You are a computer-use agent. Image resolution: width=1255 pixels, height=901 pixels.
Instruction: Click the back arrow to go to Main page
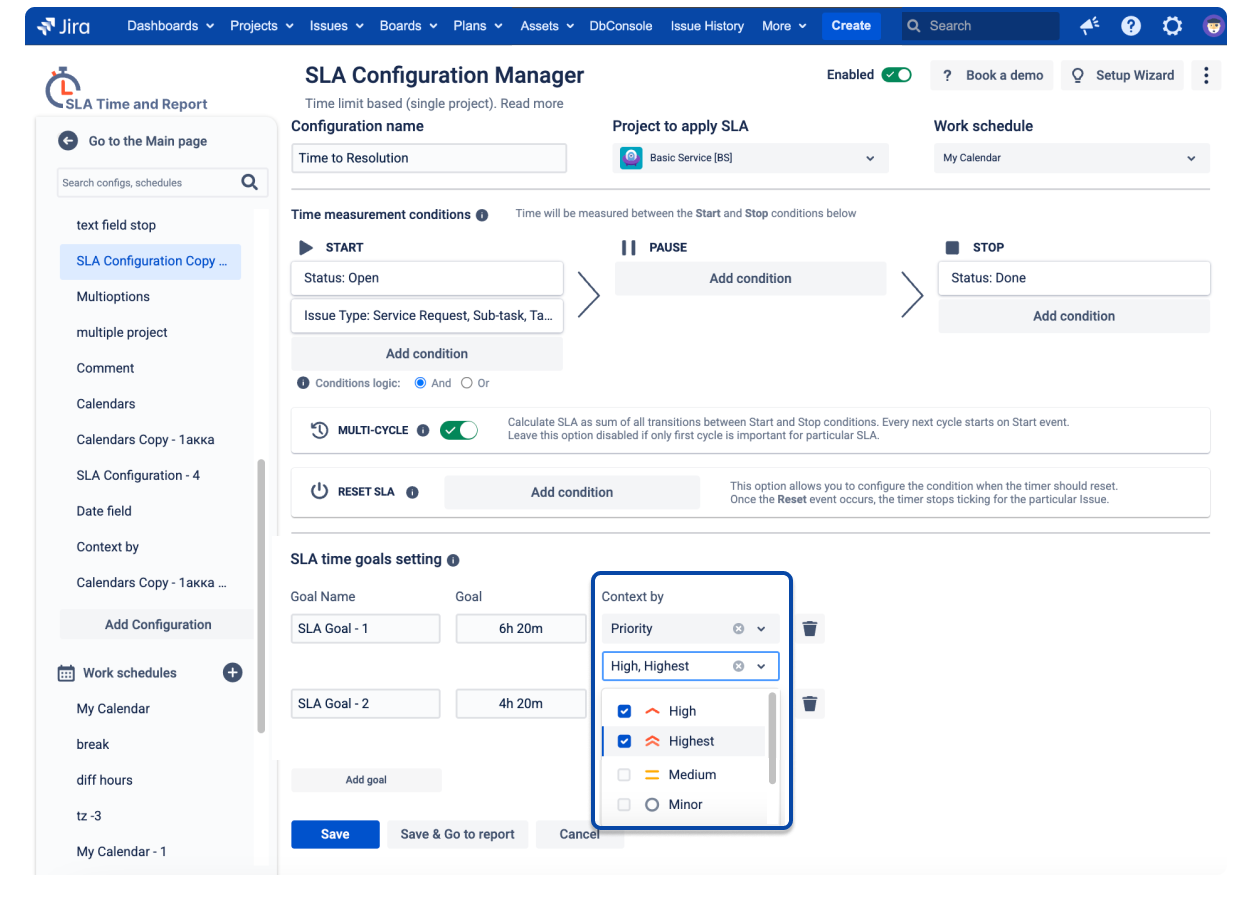pos(68,141)
